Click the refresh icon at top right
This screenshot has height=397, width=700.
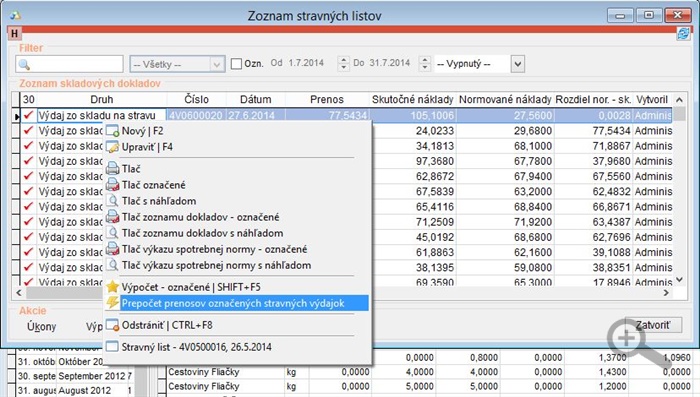coord(683,33)
